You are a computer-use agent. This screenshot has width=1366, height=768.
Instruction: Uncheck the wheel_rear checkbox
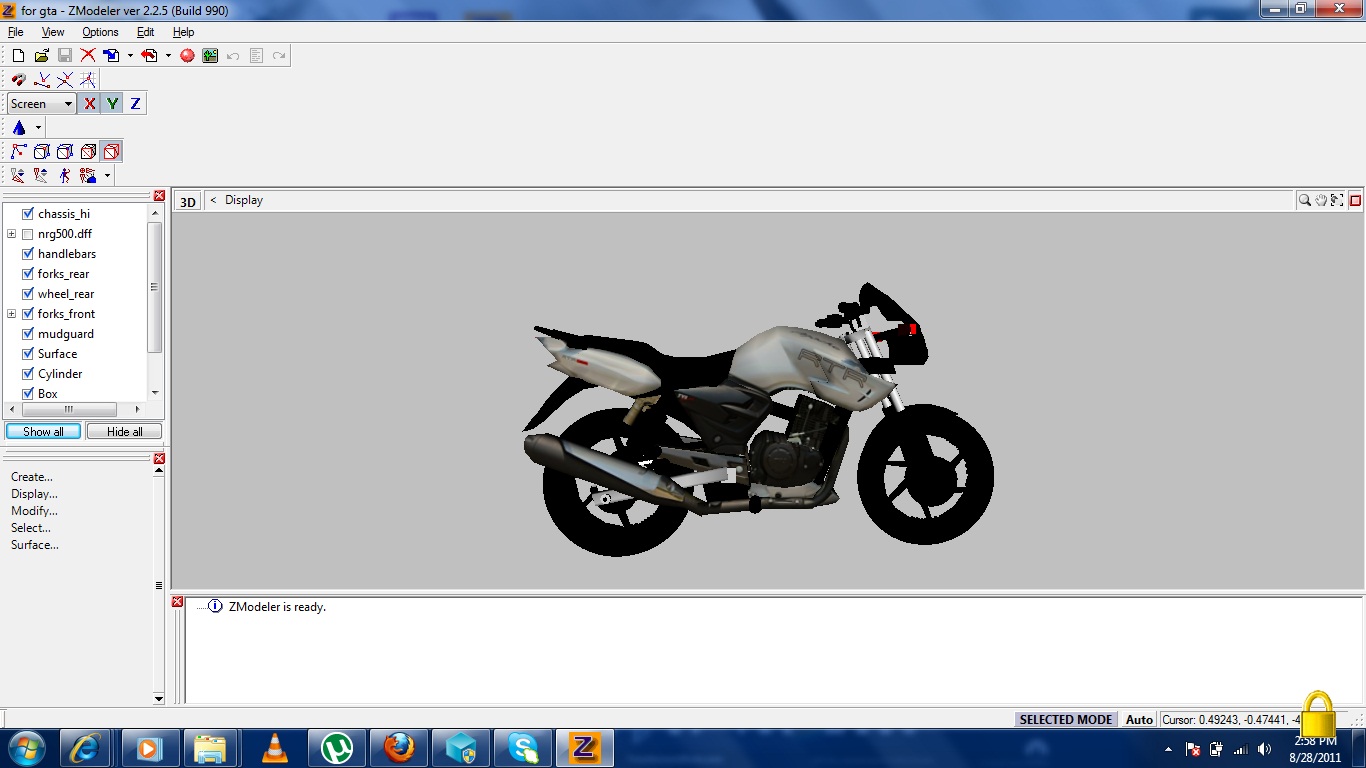(x=27, y=293)
